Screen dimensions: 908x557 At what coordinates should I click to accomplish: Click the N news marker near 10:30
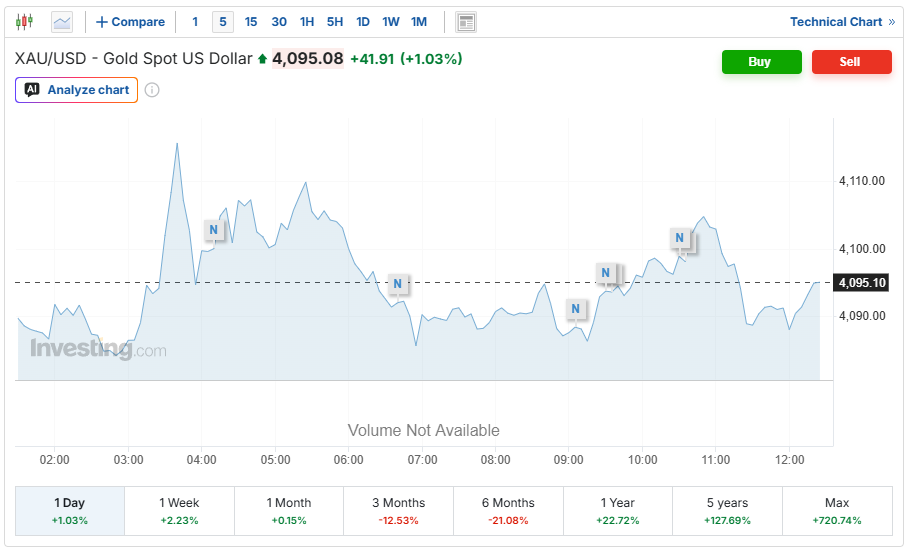[x=679, y=237]
